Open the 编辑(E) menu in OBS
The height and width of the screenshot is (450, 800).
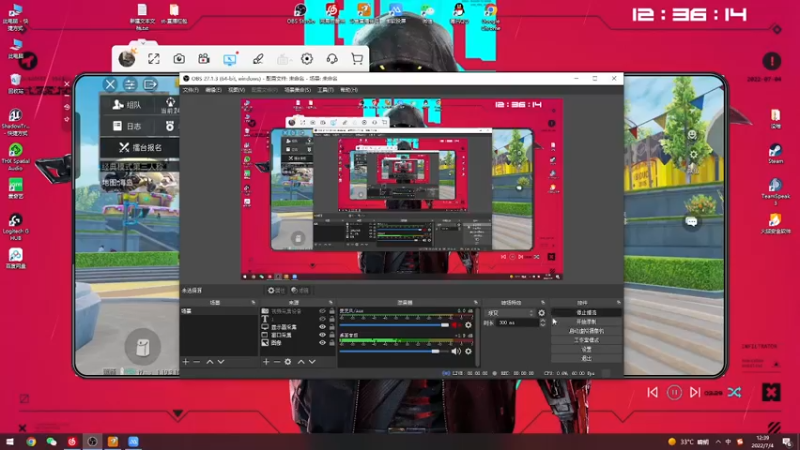click(213, 90)
